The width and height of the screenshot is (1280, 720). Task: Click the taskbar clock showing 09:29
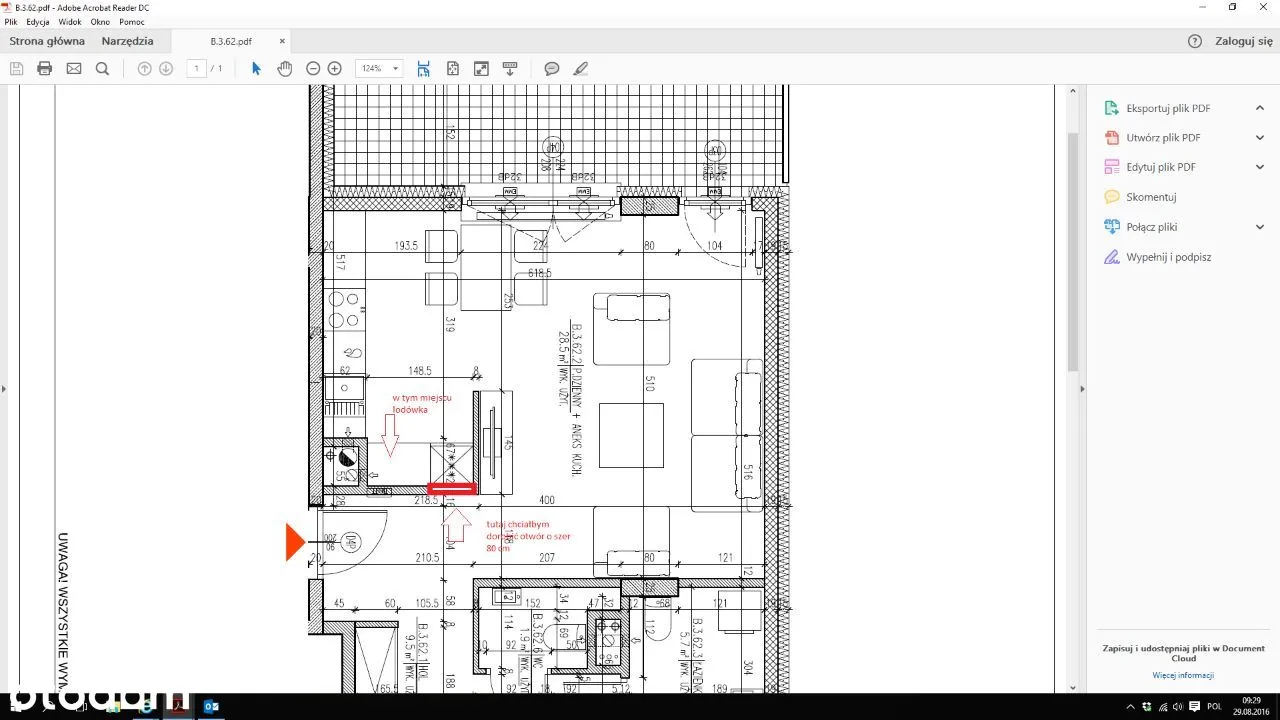point(1251,706)
